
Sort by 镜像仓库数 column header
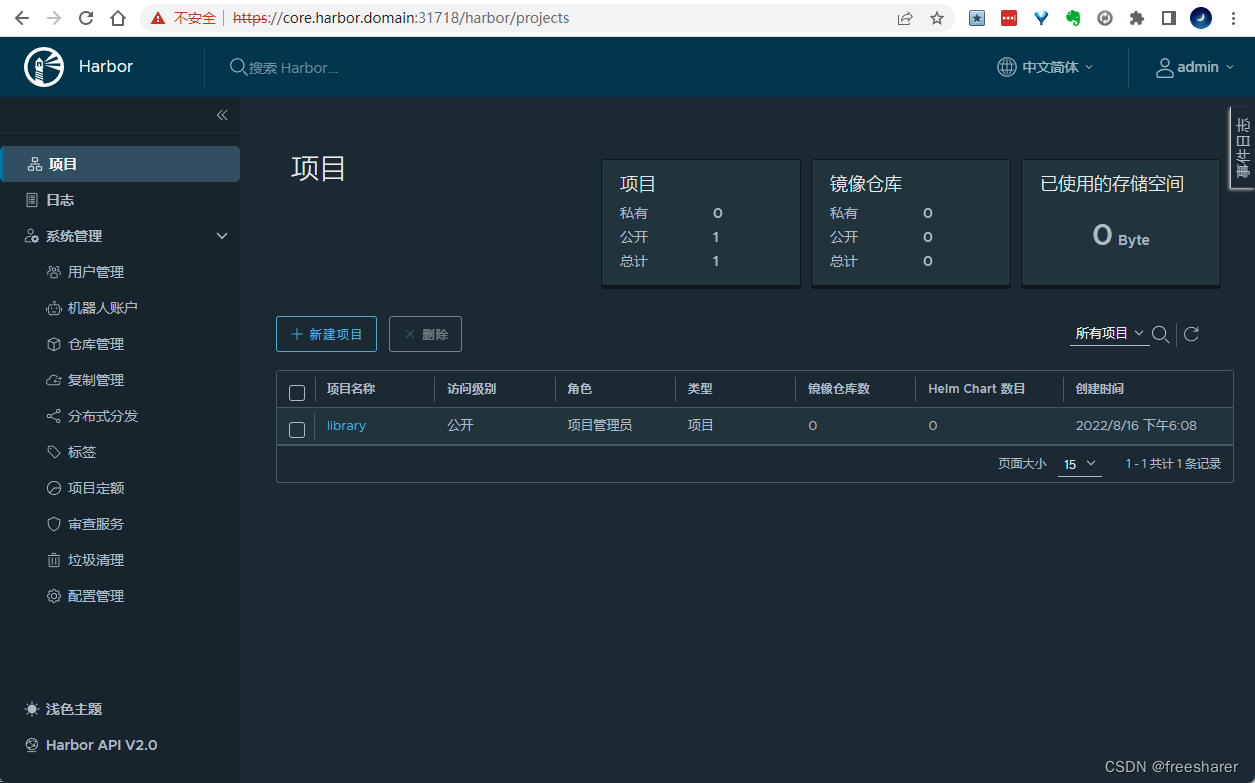coord(839,389)
